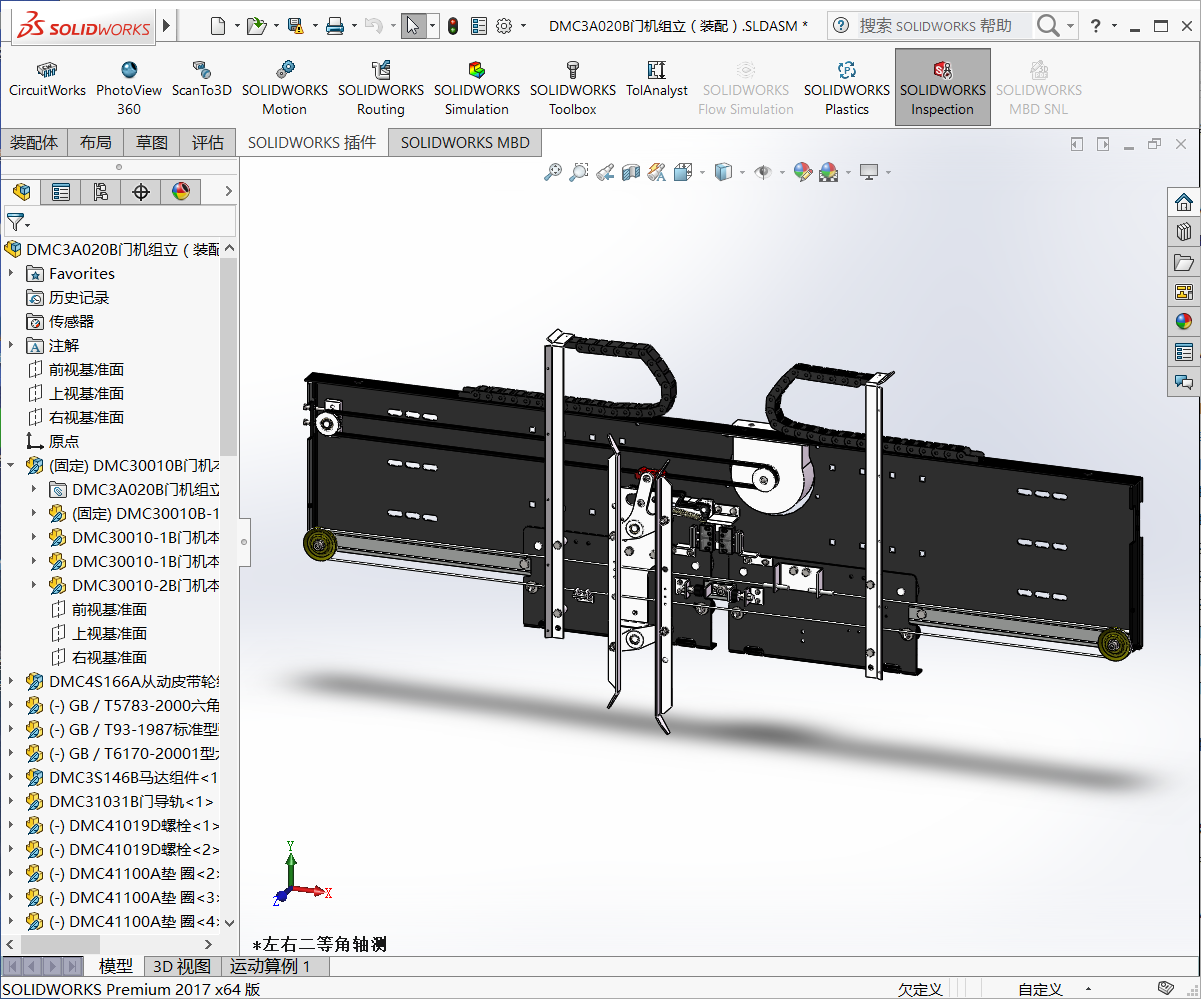Select the 布局 ribbon tab
Screen dimensions: 1201x999
(96, 143)
